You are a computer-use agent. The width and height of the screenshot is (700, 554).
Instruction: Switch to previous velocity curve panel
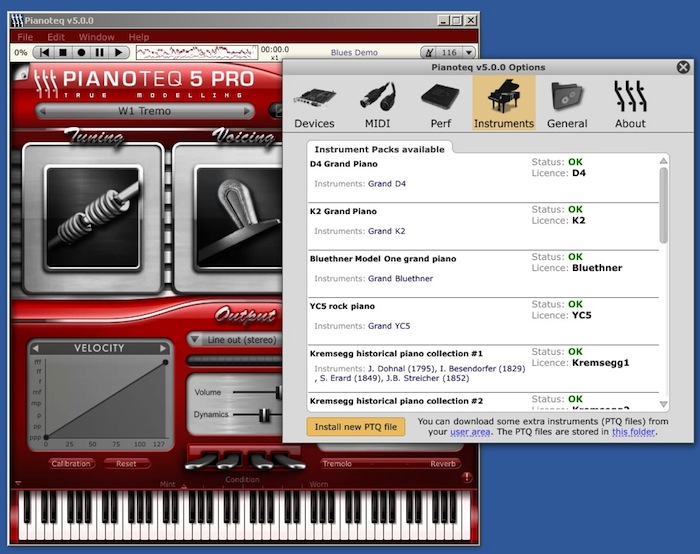[36, 348]
